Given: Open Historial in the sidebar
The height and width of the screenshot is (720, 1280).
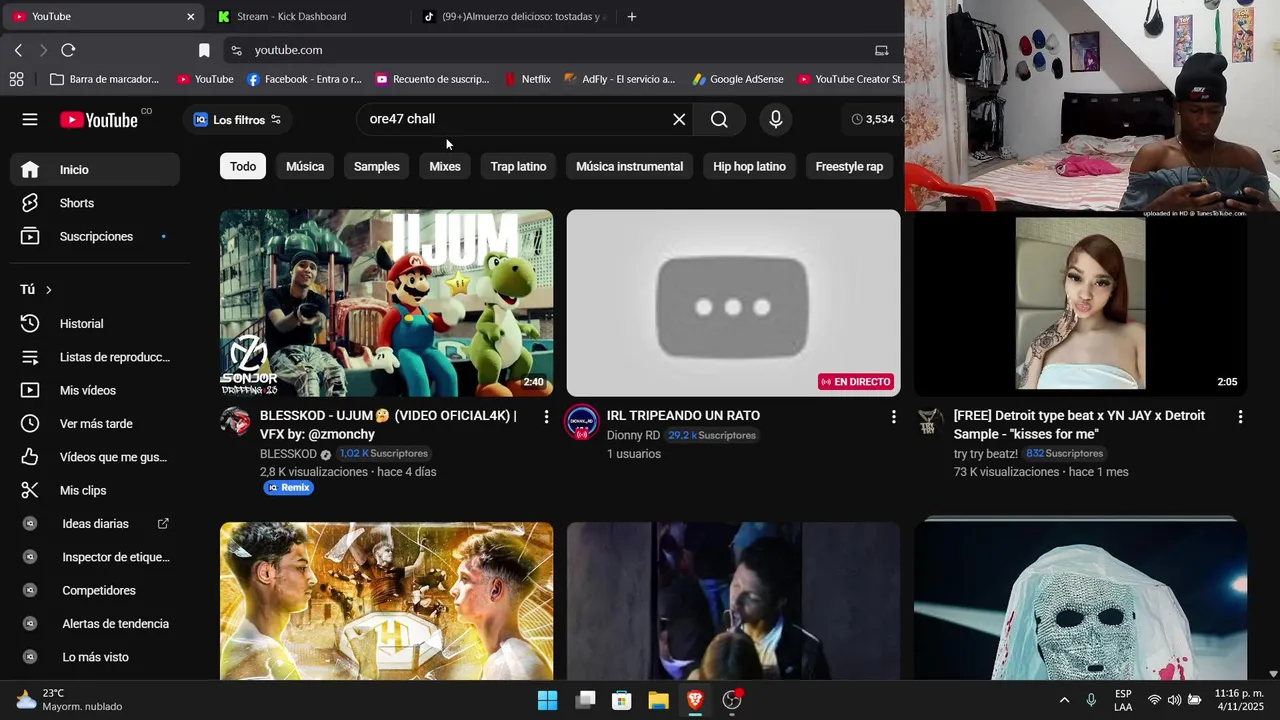Looking at the screenshot, I should click(95, 323).
